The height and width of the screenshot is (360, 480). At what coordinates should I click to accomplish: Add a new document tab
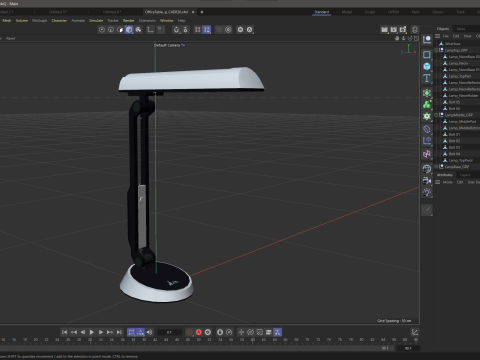tap(202, 12)
